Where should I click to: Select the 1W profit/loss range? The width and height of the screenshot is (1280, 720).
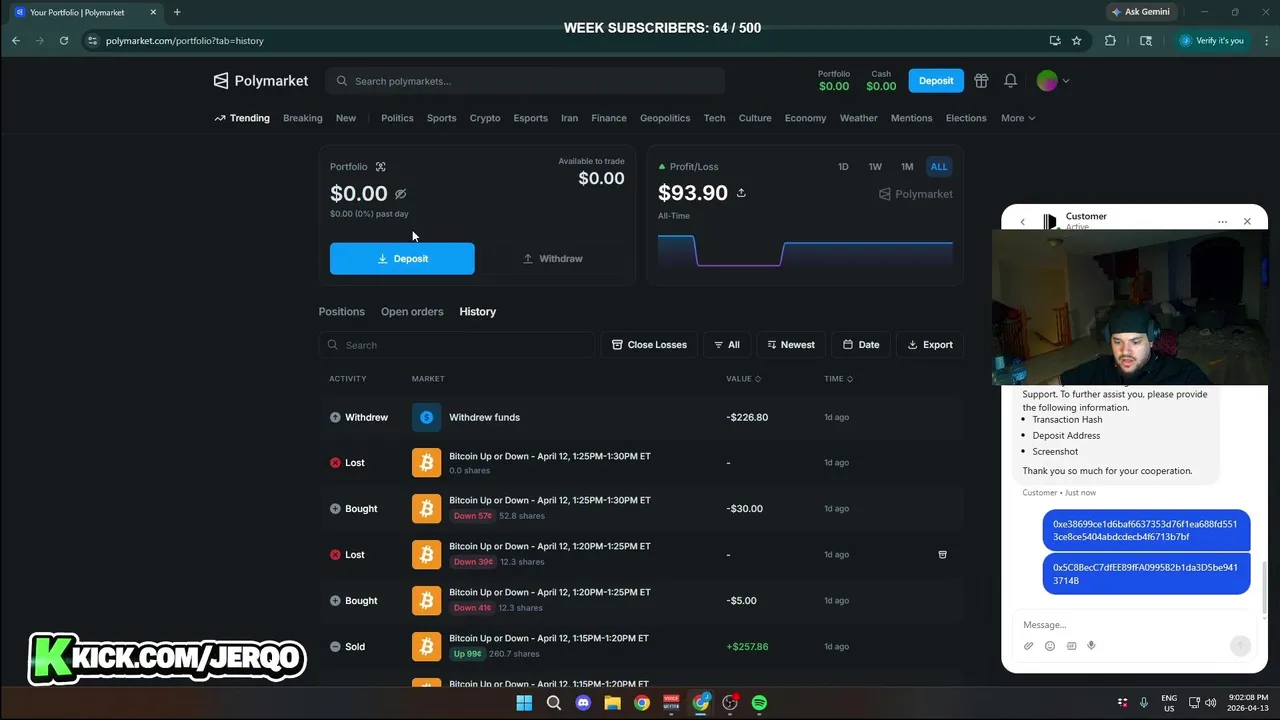tap(875, 167)
